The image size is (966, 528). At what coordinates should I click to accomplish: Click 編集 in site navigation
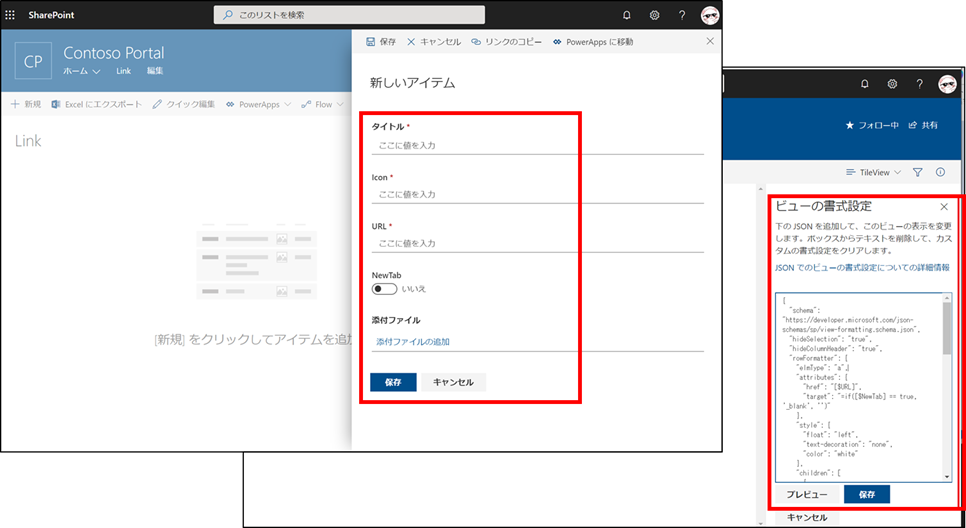(x=155, y=71)
